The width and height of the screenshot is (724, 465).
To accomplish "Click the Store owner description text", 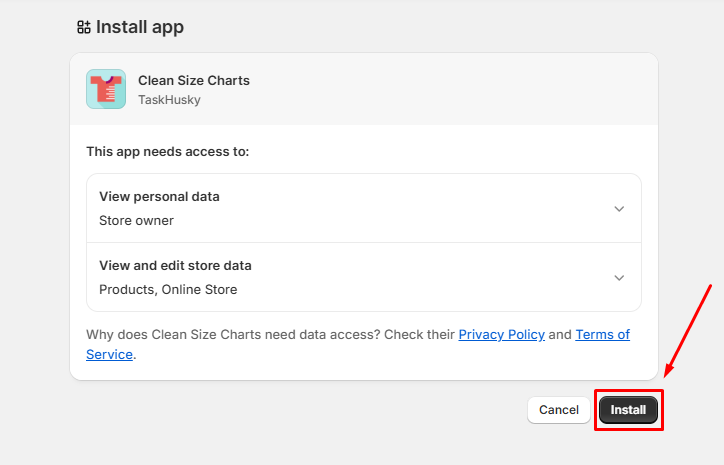I will point(136,220).
